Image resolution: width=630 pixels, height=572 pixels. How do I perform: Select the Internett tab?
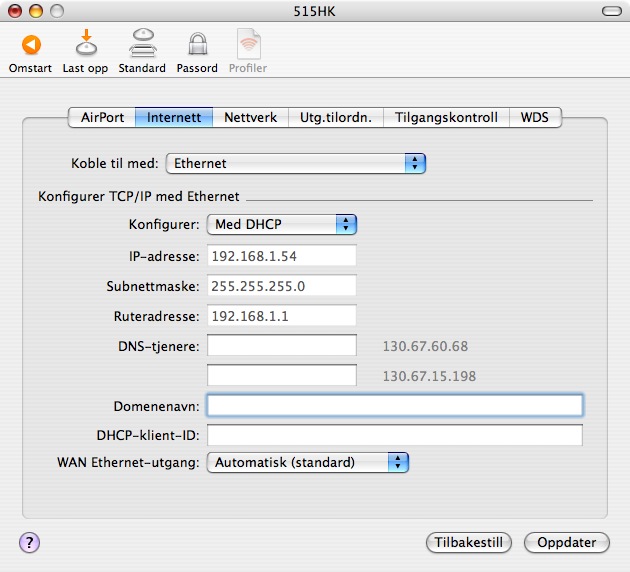(174, 117)
